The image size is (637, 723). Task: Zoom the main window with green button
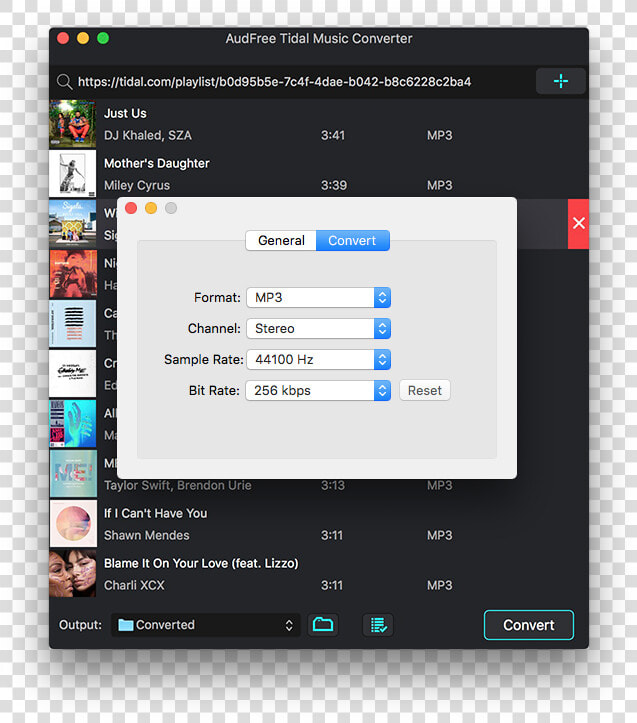coord(103,38)
